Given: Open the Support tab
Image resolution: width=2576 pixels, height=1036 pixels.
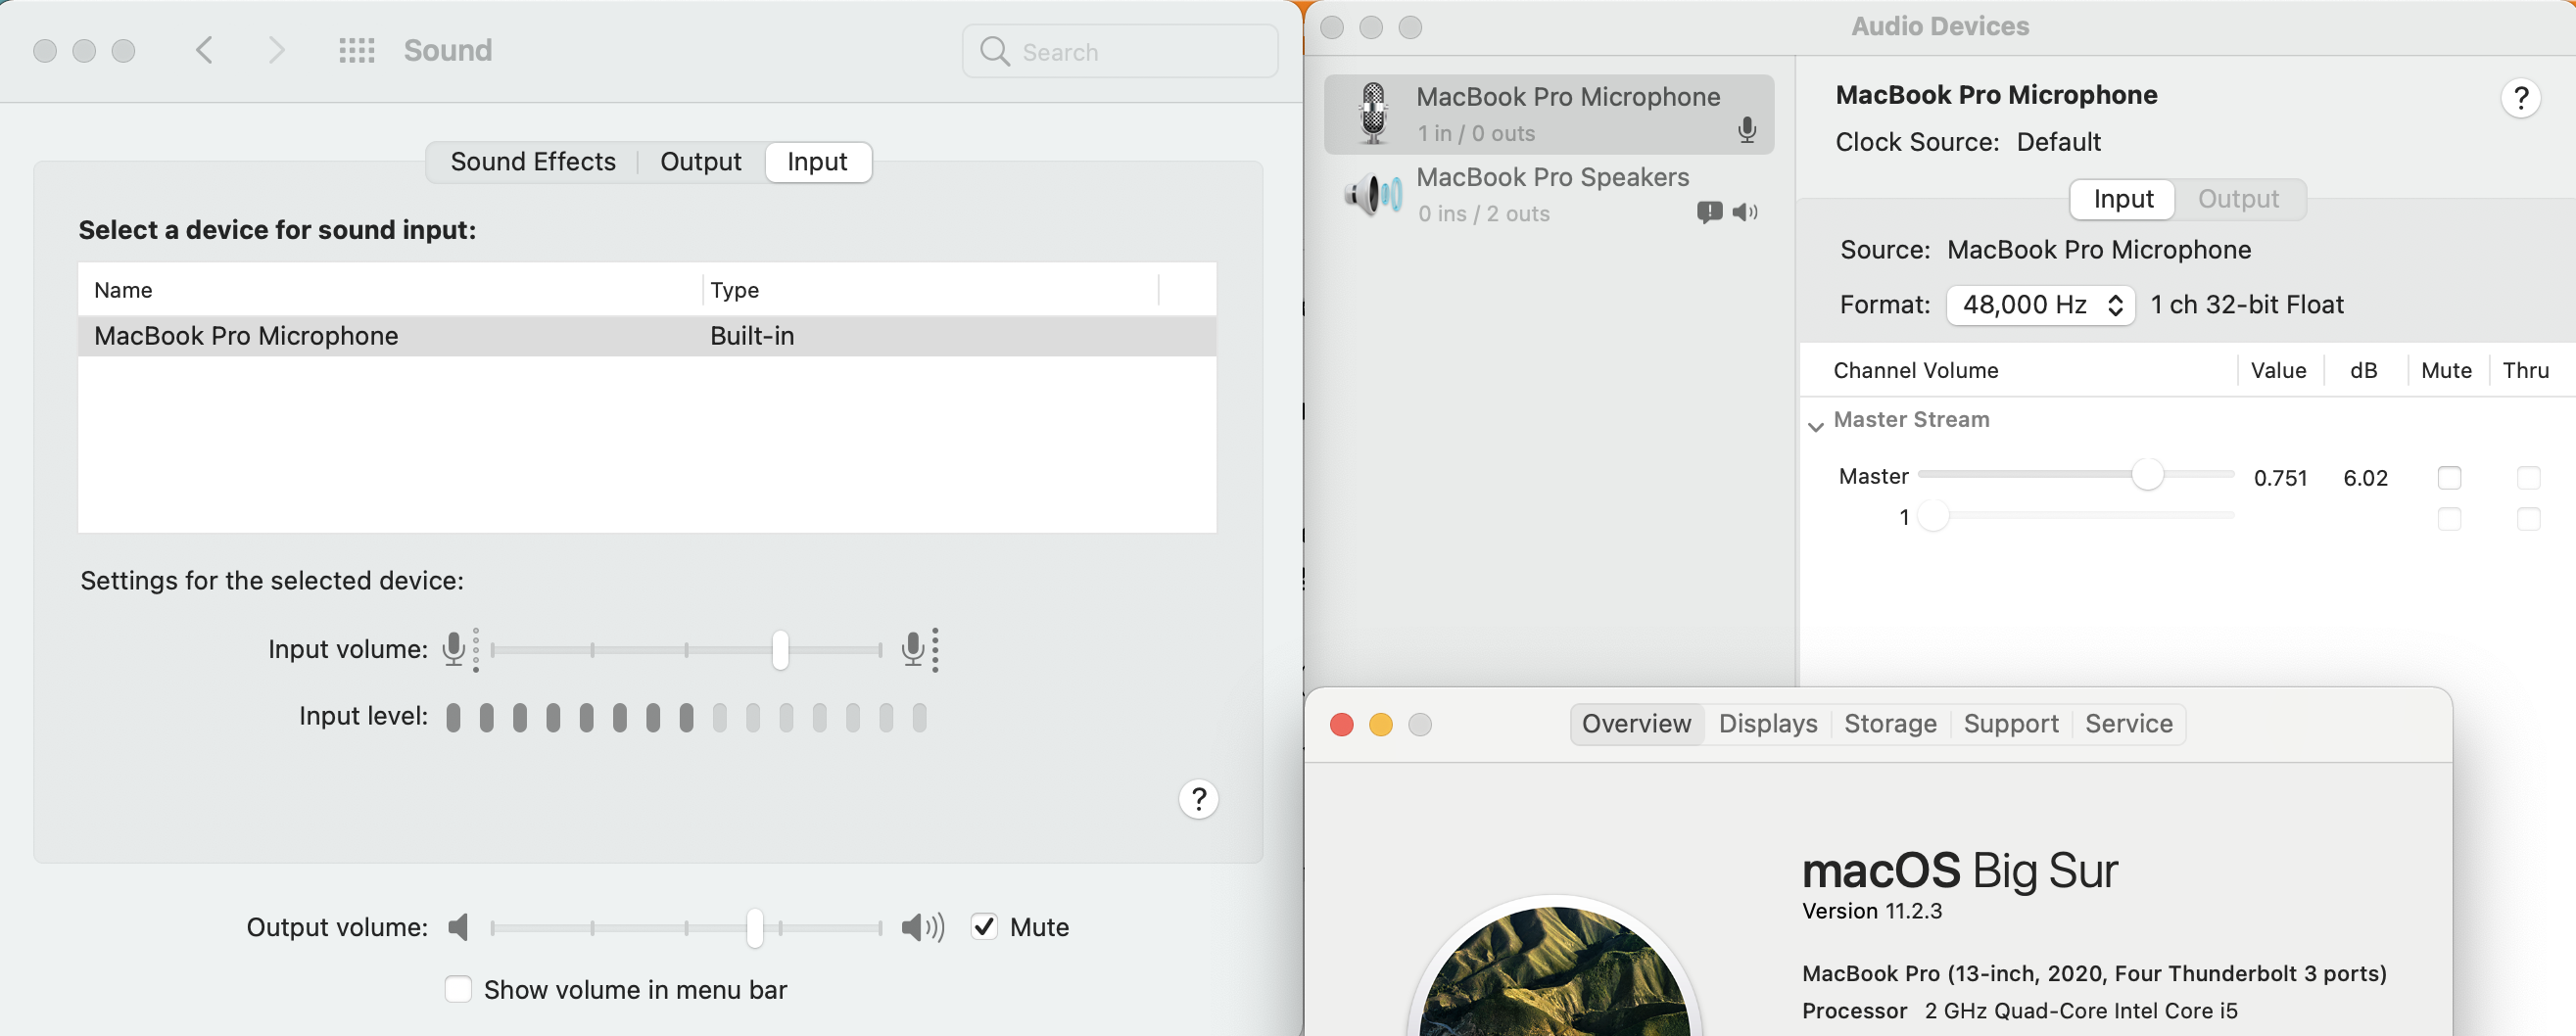Looking at the screenshot, I should pos(2011,723).
